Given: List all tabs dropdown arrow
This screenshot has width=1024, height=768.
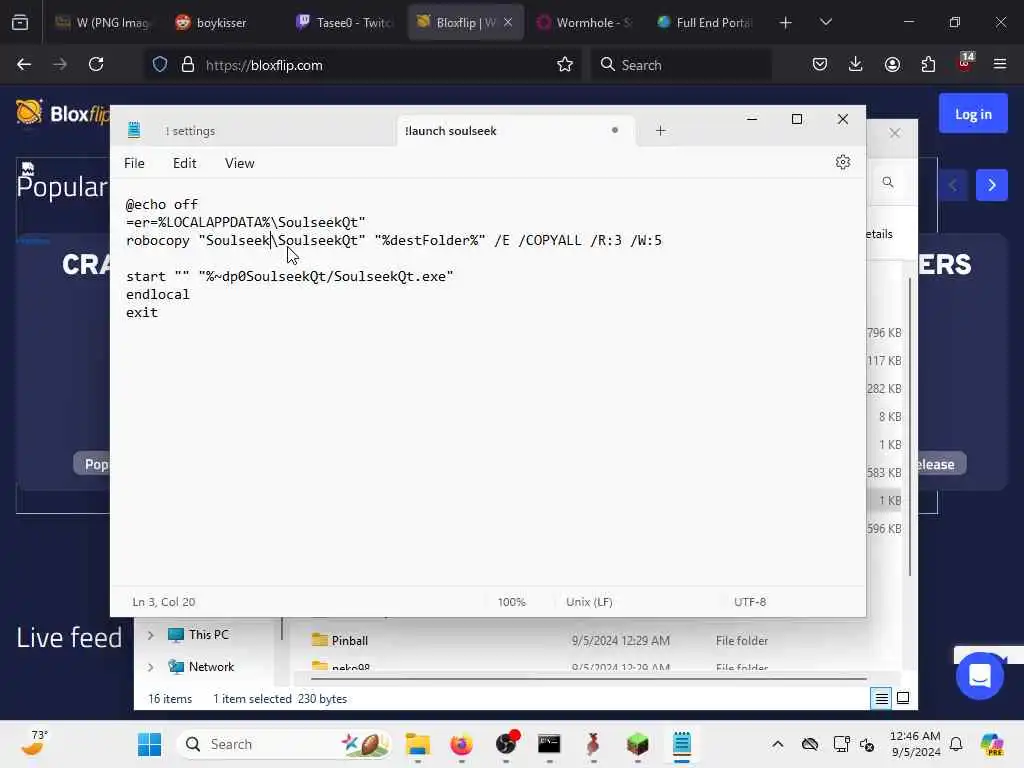Looking at the screenshot, I should point(825,23).
